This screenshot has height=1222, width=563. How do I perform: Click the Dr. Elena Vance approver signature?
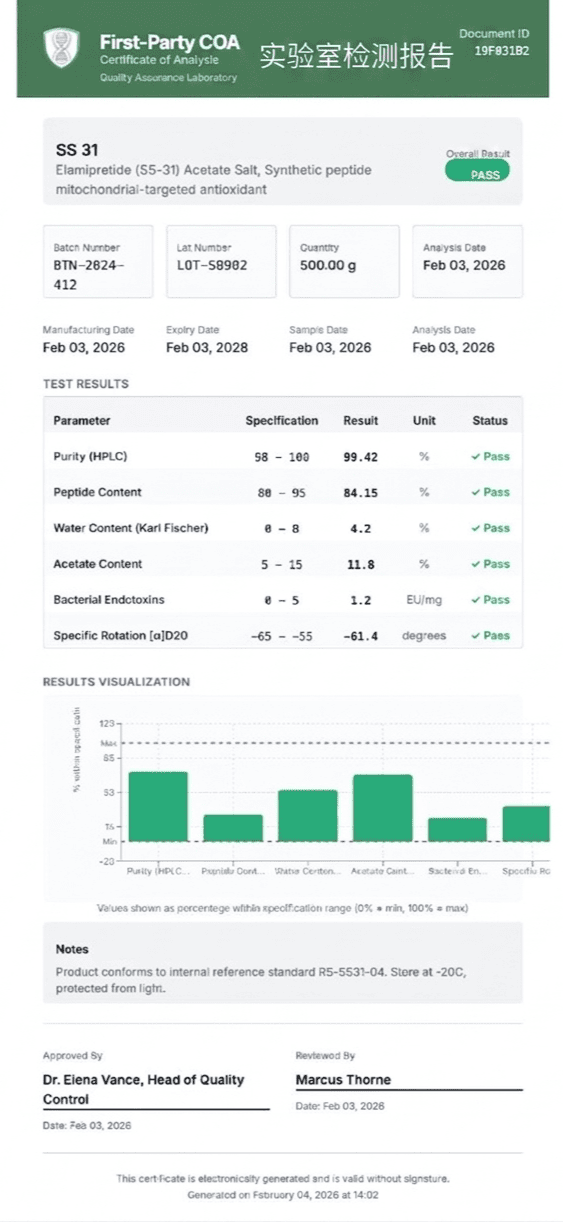pos(143,1090)
